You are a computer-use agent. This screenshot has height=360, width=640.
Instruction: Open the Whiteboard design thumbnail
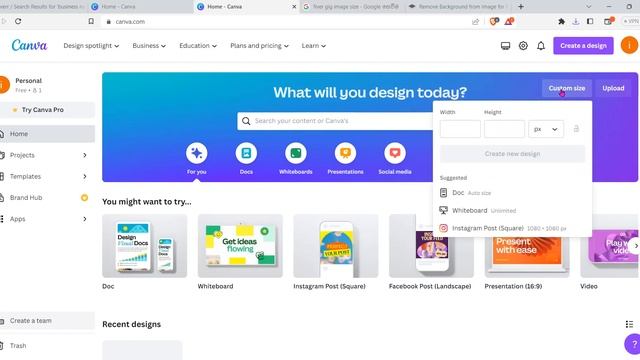click(x=240, y=246)
